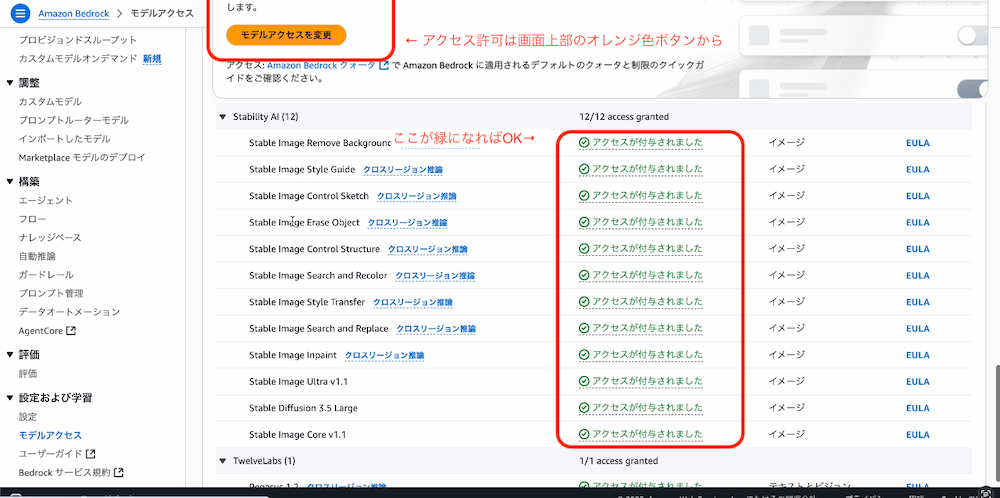Viewport: 1000px width, 498px height.
Task: Collapse the 構築 sidebar section
Action: tap(10, 182)
